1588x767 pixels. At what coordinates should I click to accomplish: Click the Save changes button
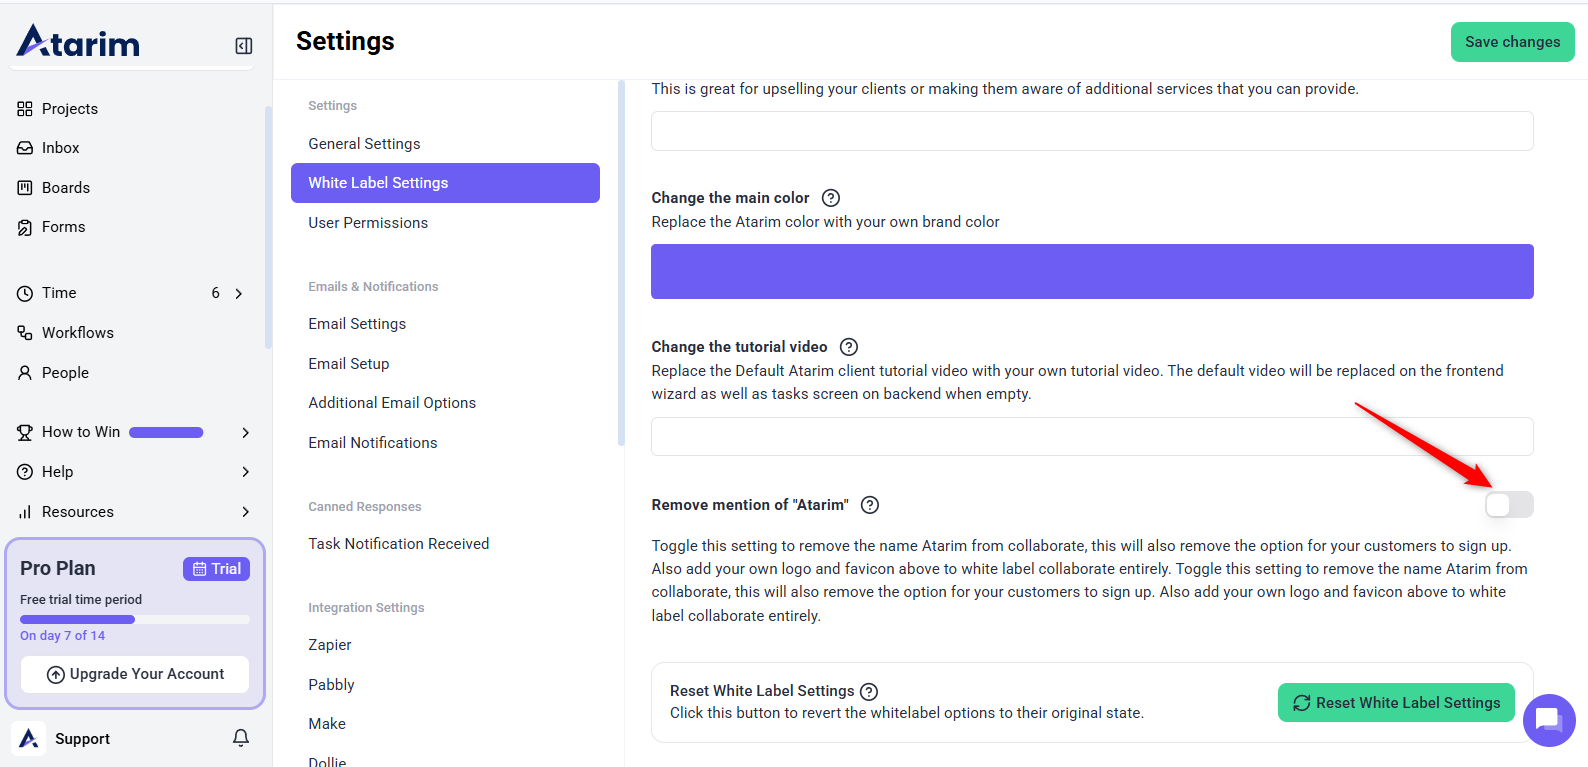tap(1511, 42)
